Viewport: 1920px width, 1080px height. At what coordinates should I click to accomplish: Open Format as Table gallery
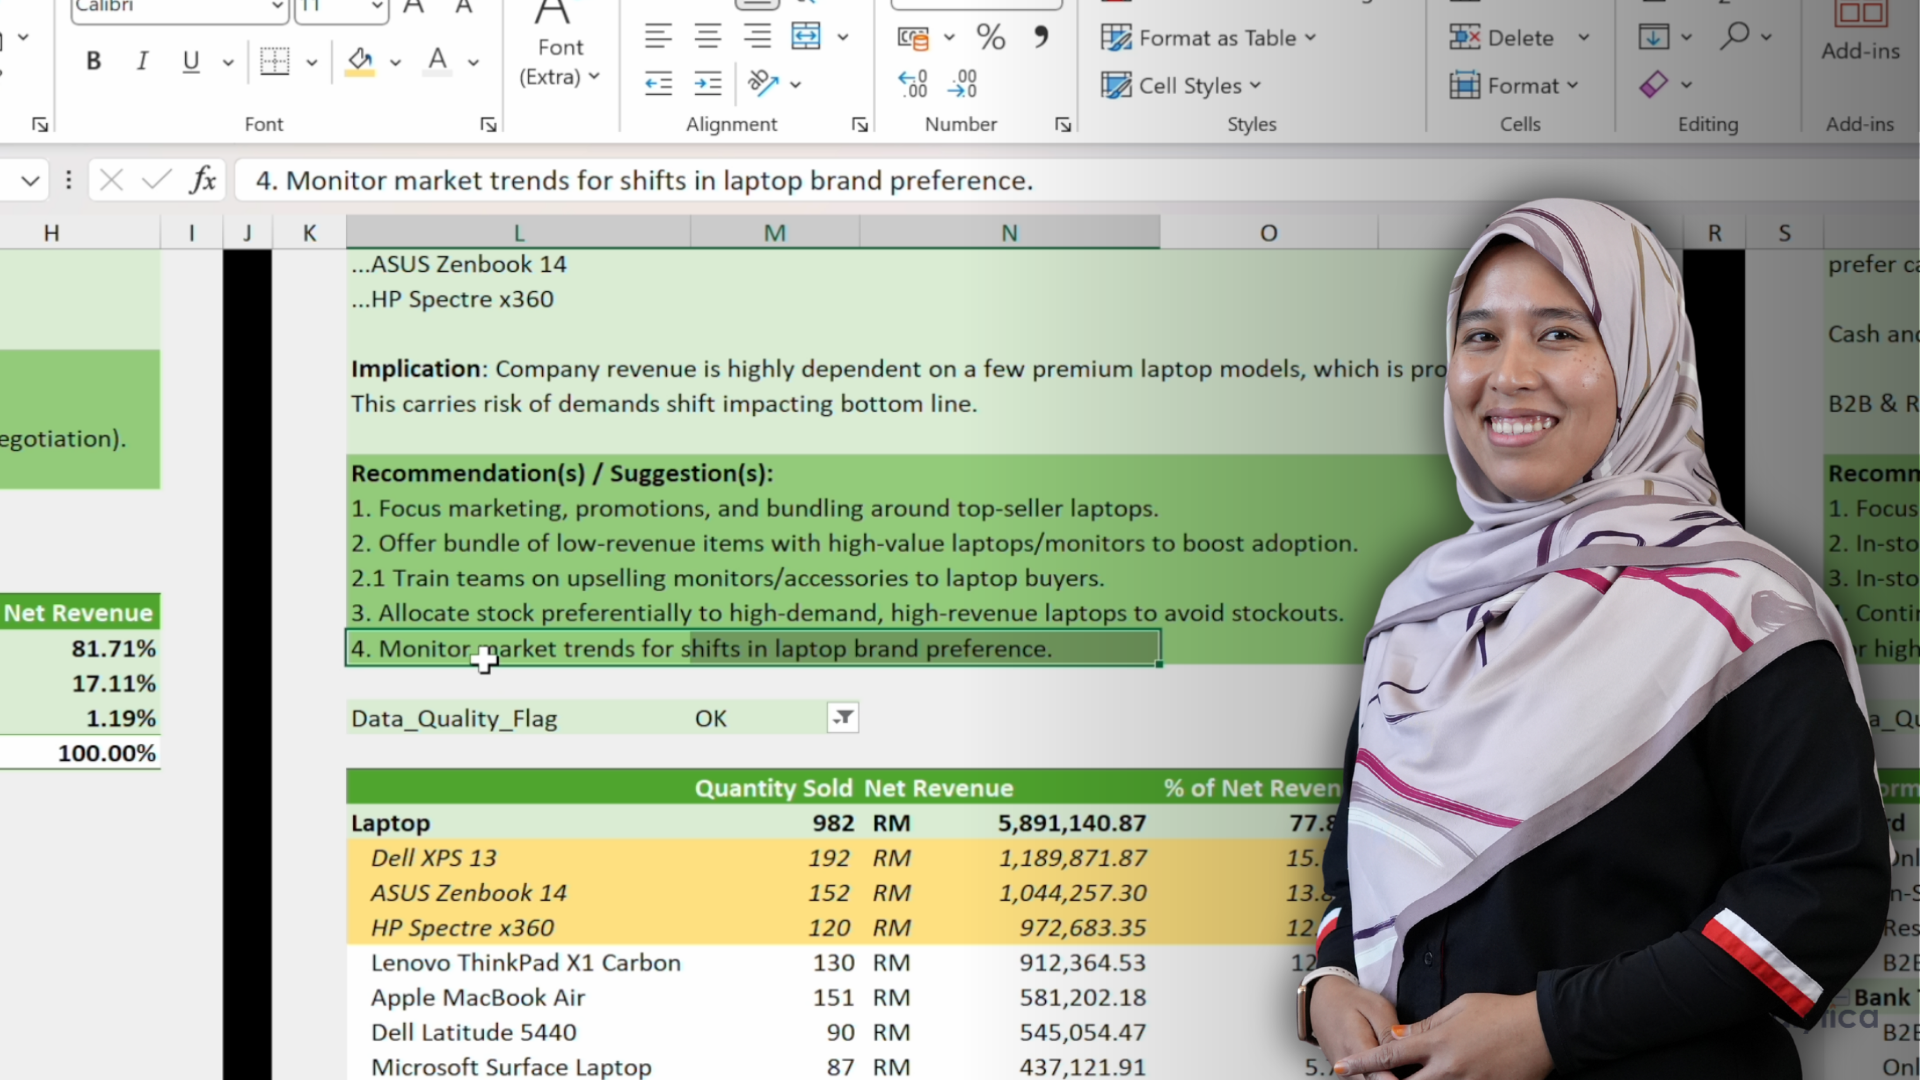pyautogui.click(x=1208, y=38)
